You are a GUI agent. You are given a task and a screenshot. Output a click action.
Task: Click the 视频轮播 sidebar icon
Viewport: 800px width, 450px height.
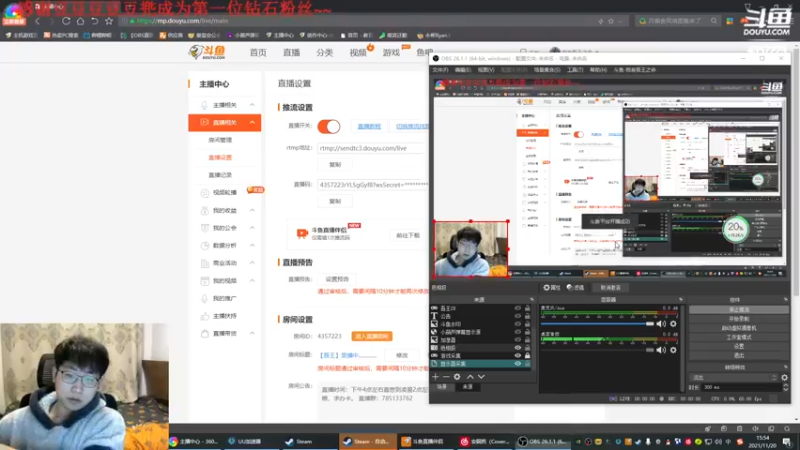coord(205,193)
